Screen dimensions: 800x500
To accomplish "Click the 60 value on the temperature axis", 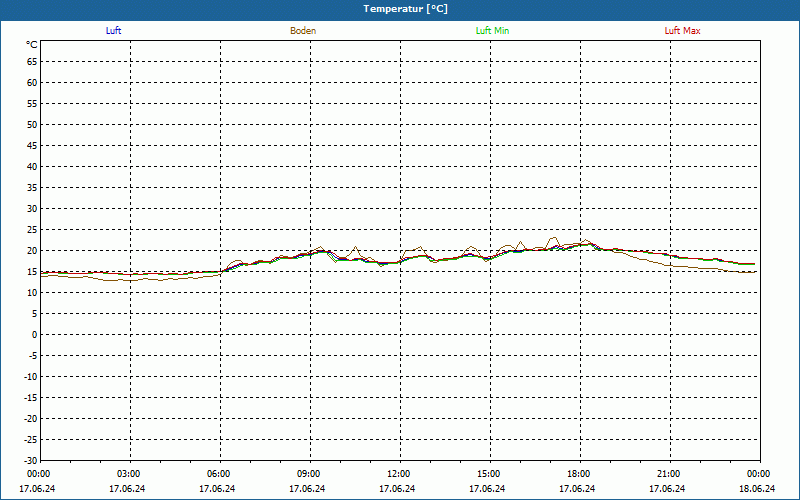I will [32, 83].
